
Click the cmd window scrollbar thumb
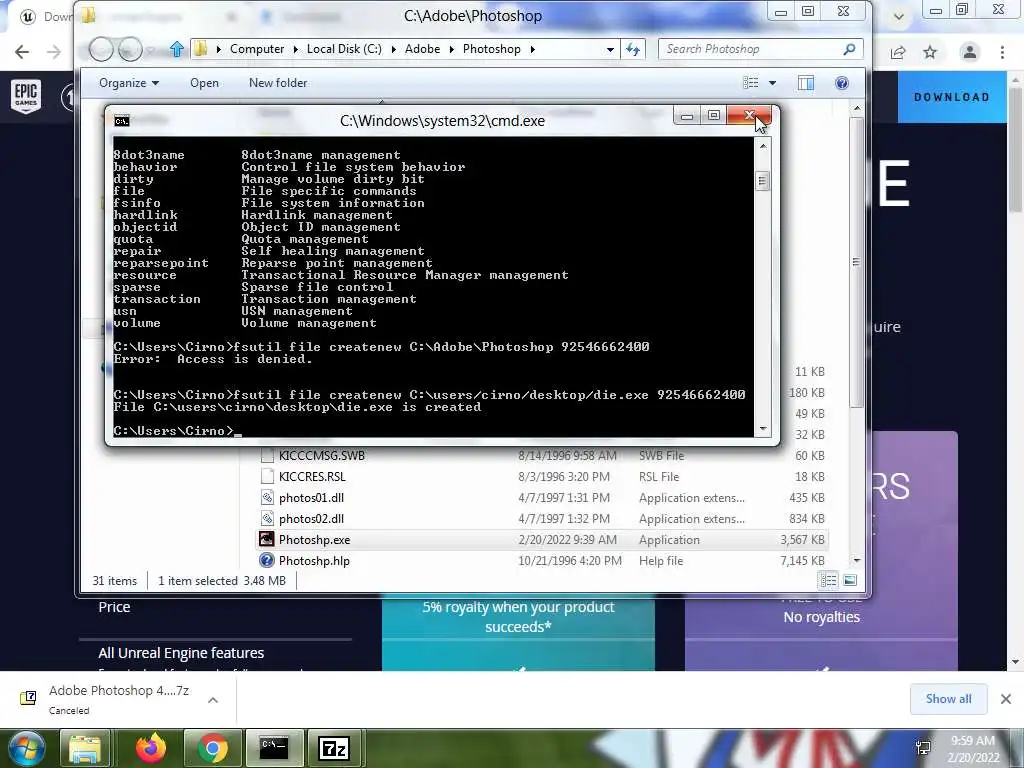(x=762, y=181)
